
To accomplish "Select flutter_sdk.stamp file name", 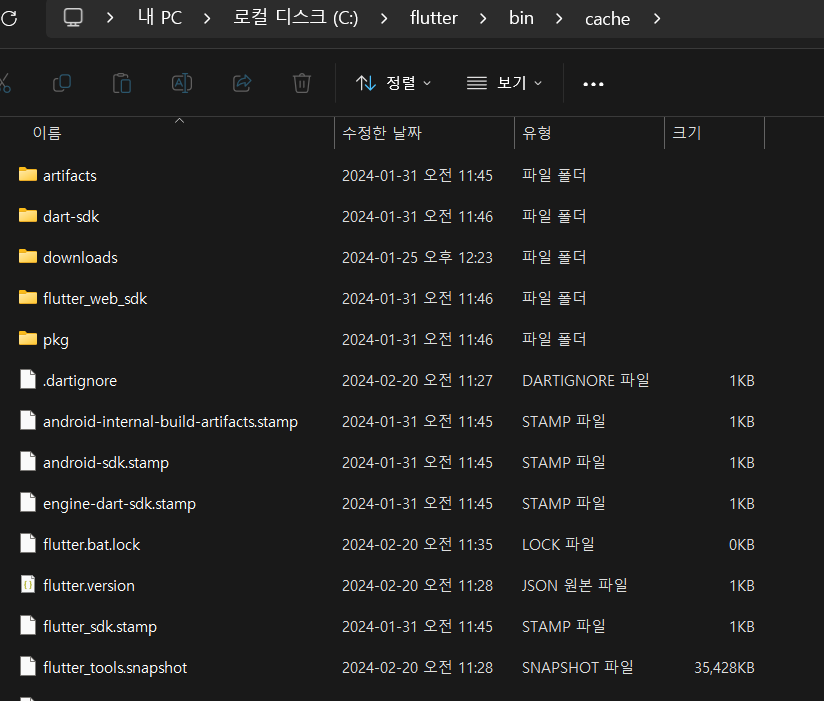I will [100, 626].
